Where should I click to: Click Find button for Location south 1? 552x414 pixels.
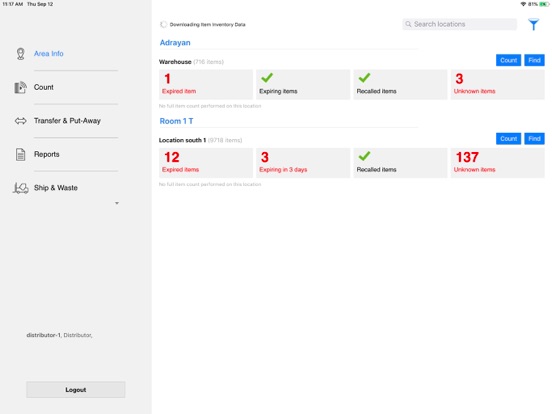(x=534, y=139)
